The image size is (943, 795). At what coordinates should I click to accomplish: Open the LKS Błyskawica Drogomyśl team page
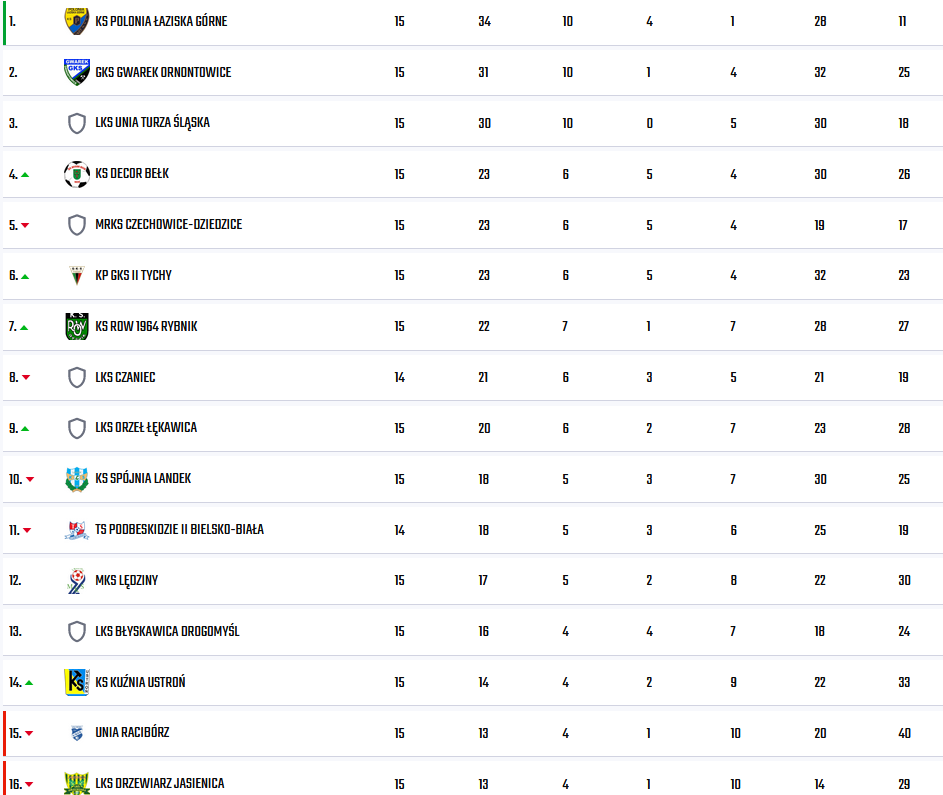coord(167,631)
